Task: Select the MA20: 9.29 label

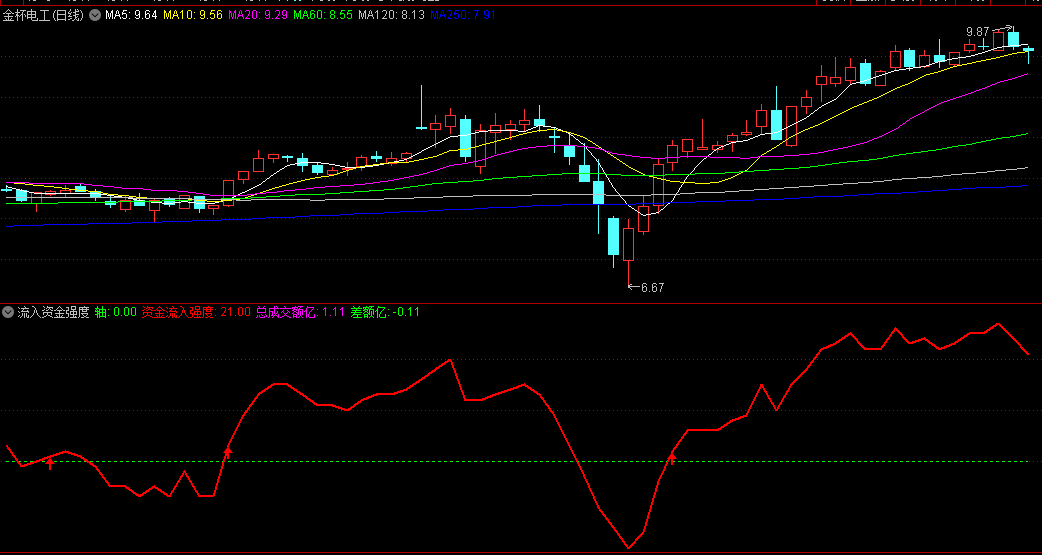Action: [258, 15]
